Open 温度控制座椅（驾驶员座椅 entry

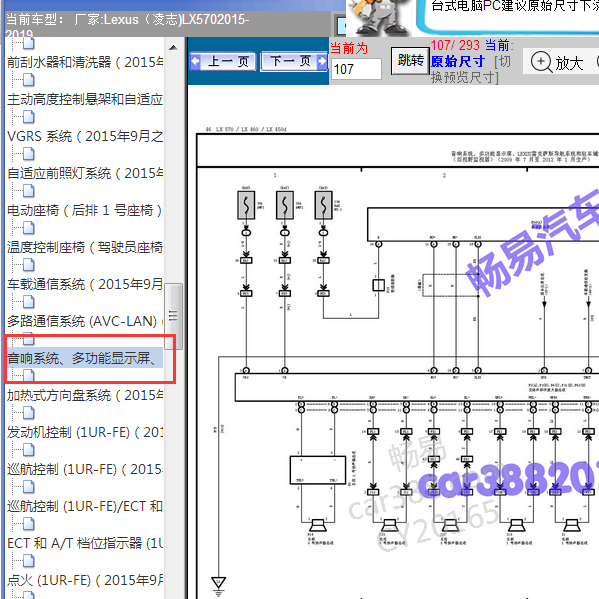[85, 248]
